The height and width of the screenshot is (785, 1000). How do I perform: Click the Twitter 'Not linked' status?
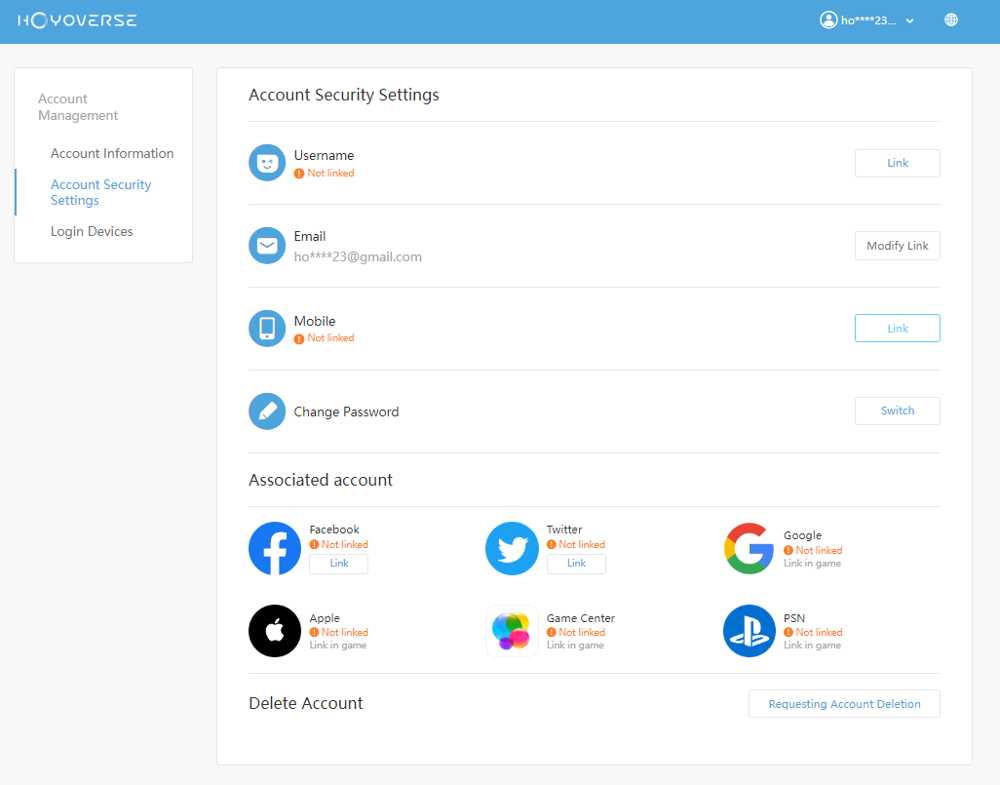coord(576,544)
